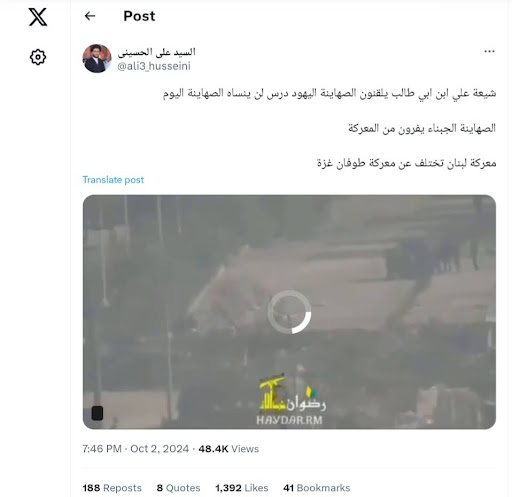
Task: Go back using the left arrow
Action: click(x=90, y=16)
